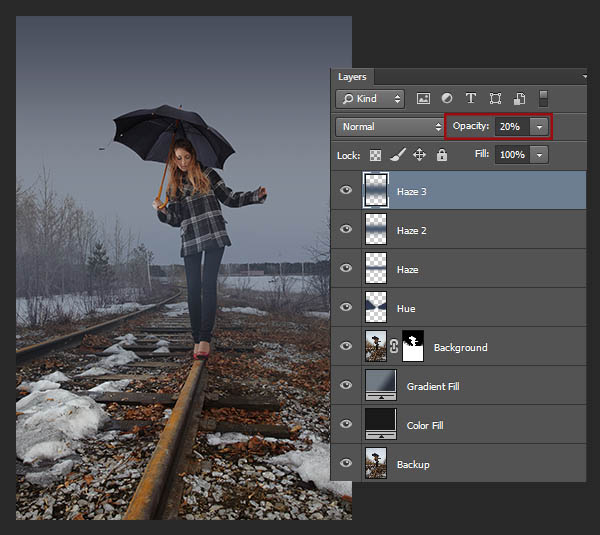Open the Fill percentage dropdown arrow
The height and width of the screenshot is (535, 600).
[540, 155]
